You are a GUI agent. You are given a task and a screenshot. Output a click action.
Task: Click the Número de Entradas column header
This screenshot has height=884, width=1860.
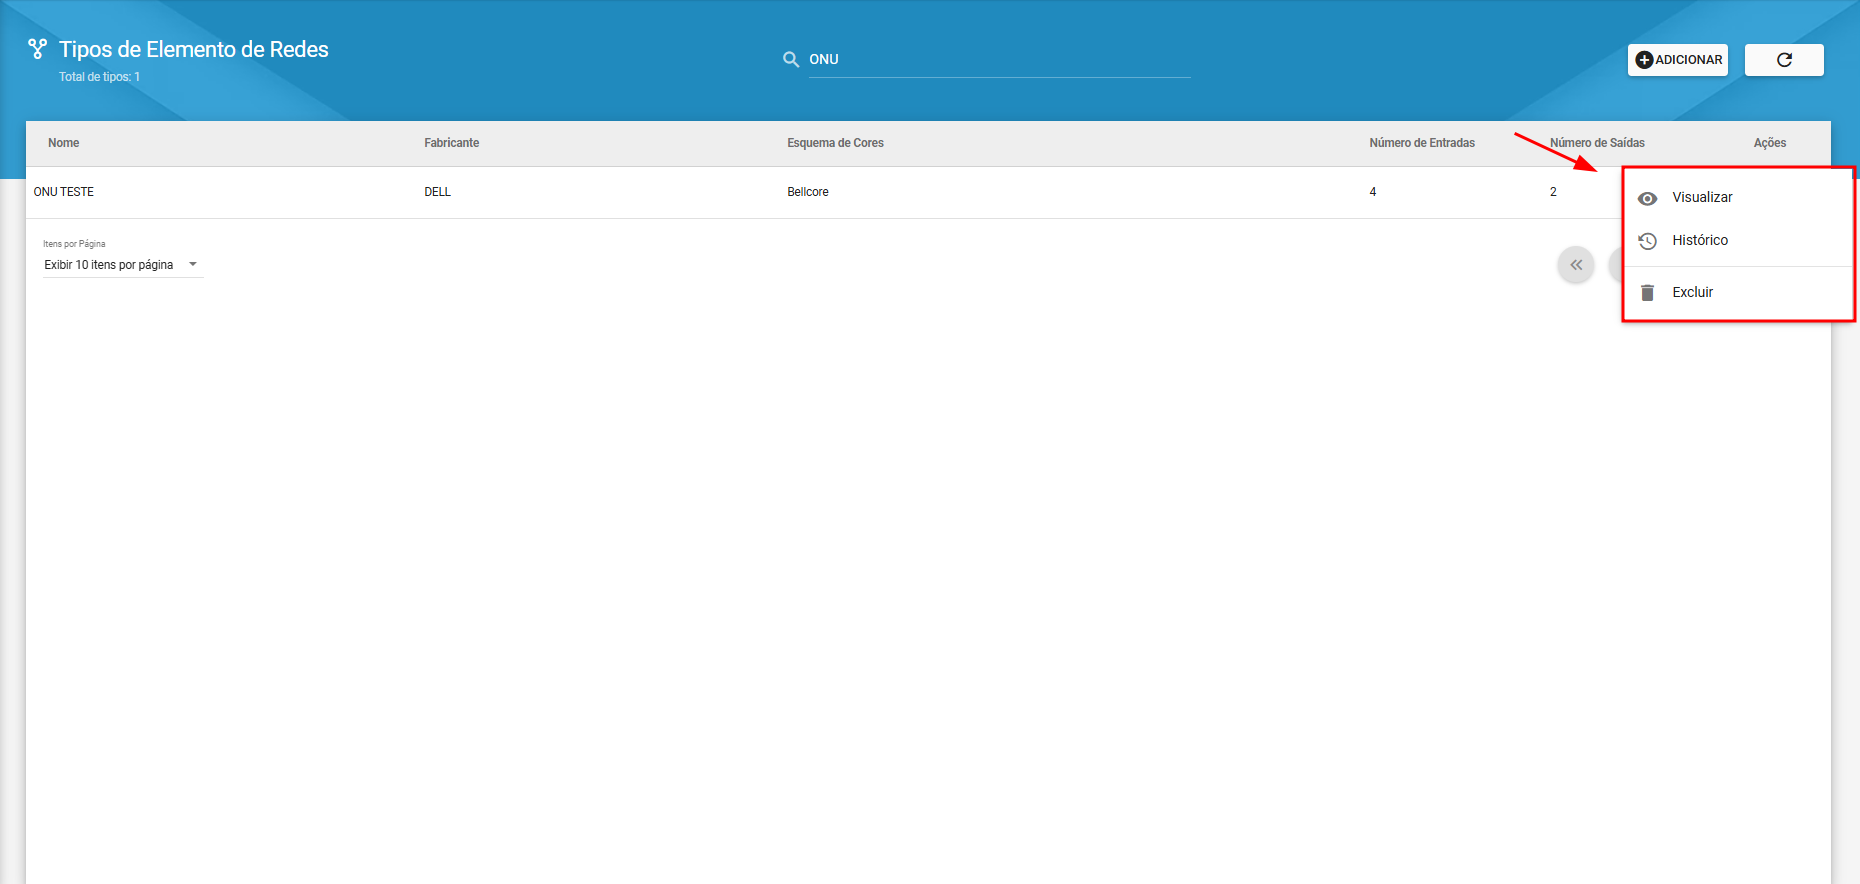tap(1422, 143)
